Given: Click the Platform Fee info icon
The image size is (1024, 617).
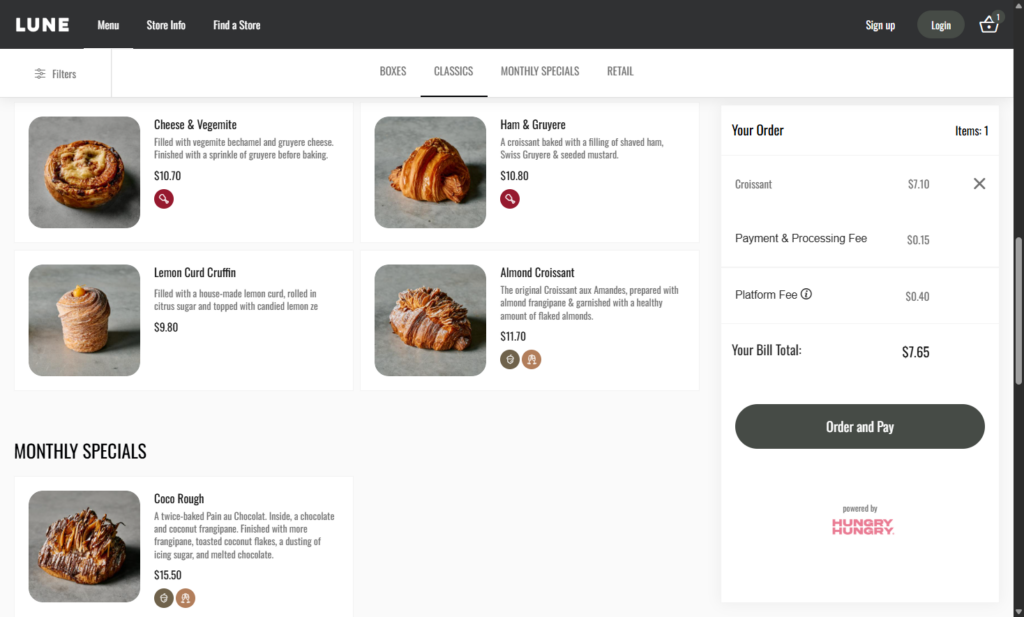Looking at the screenshot, I should [x=806, y=295].
